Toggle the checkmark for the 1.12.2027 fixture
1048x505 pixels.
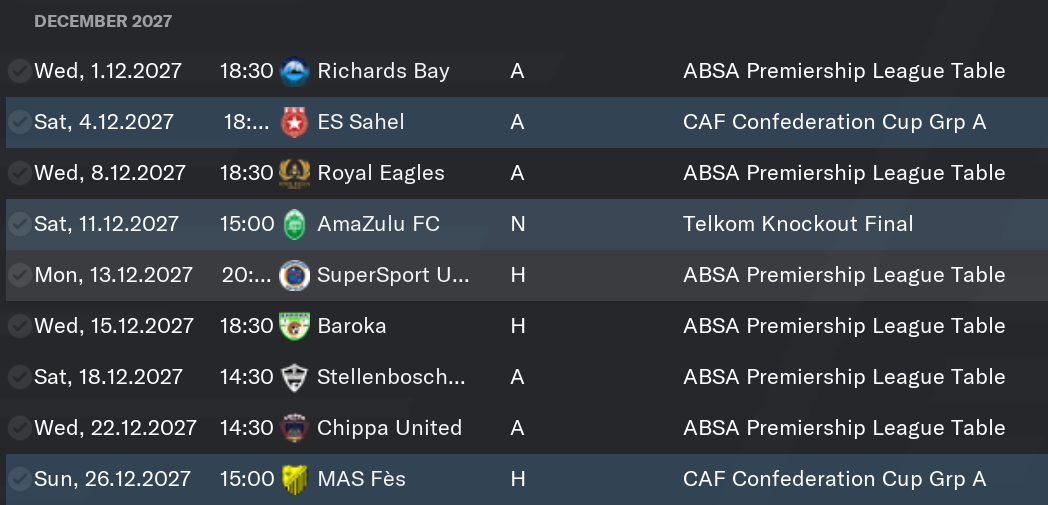[x=19, y=71]
